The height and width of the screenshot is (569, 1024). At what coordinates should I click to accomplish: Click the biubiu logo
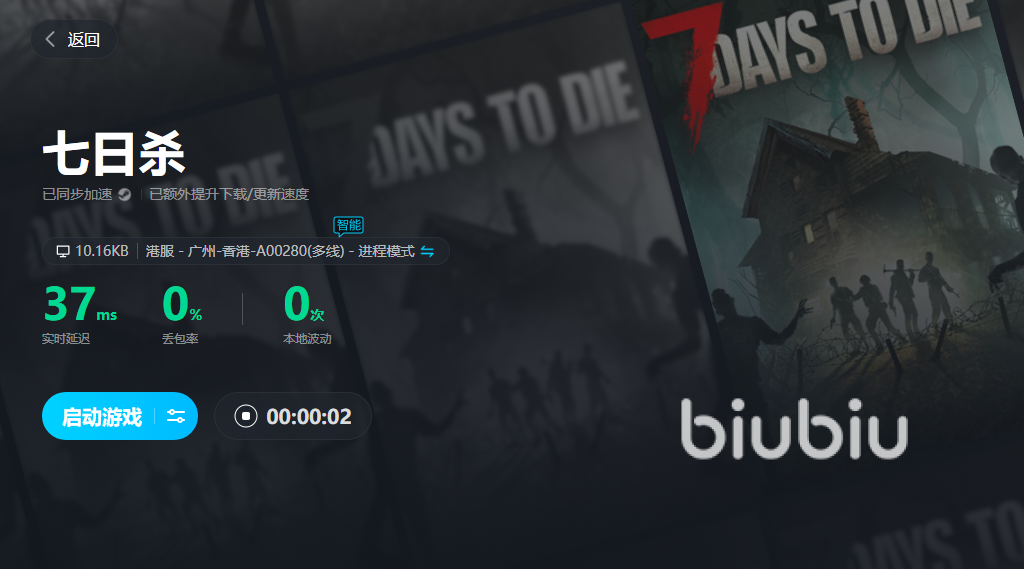(794, 429)
